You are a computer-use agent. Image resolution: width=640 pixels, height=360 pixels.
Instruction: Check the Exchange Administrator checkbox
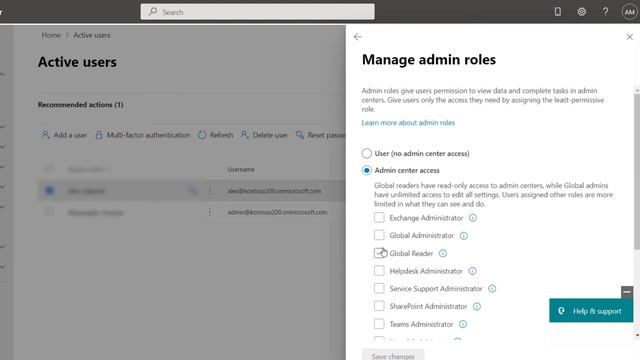(x=379, y=218)
